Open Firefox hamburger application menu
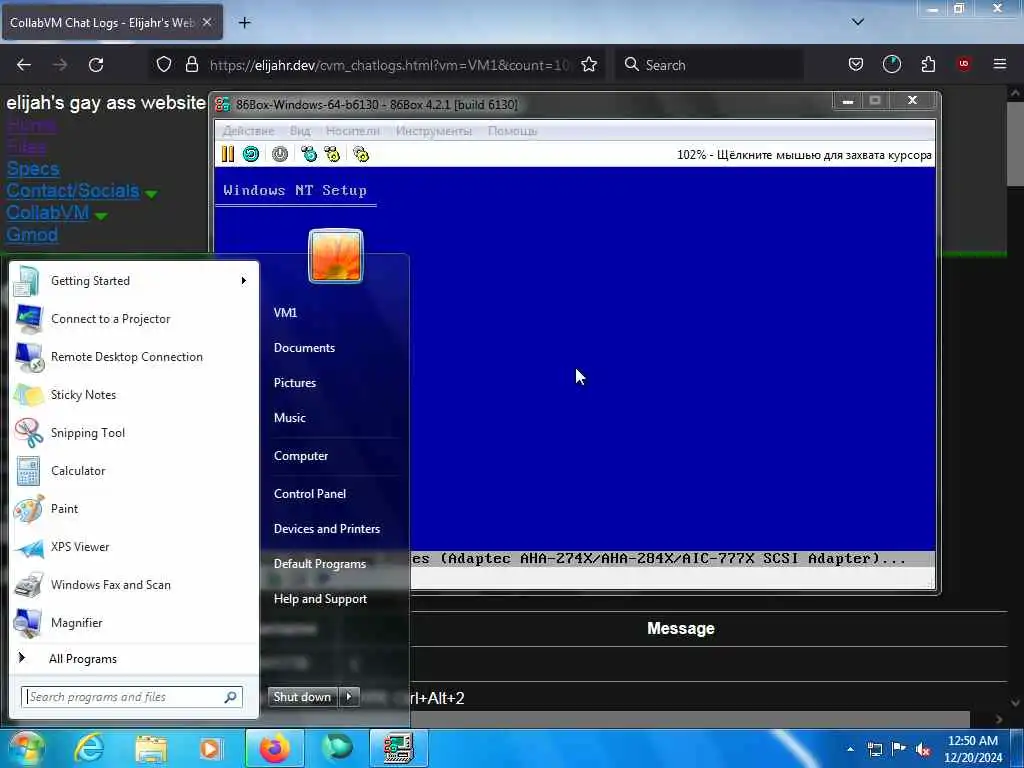The image size is (1024, 768). pos(1000,64)
